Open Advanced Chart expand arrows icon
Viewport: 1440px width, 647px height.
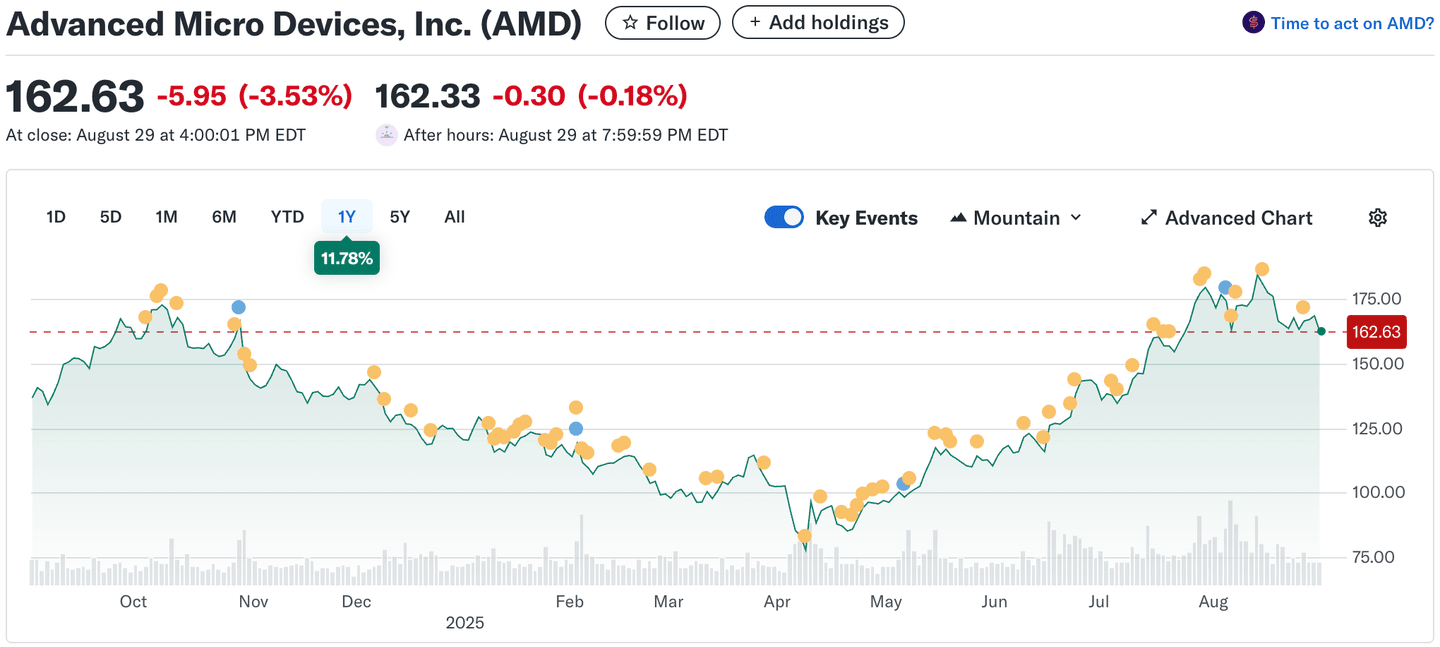(1150, 218)
